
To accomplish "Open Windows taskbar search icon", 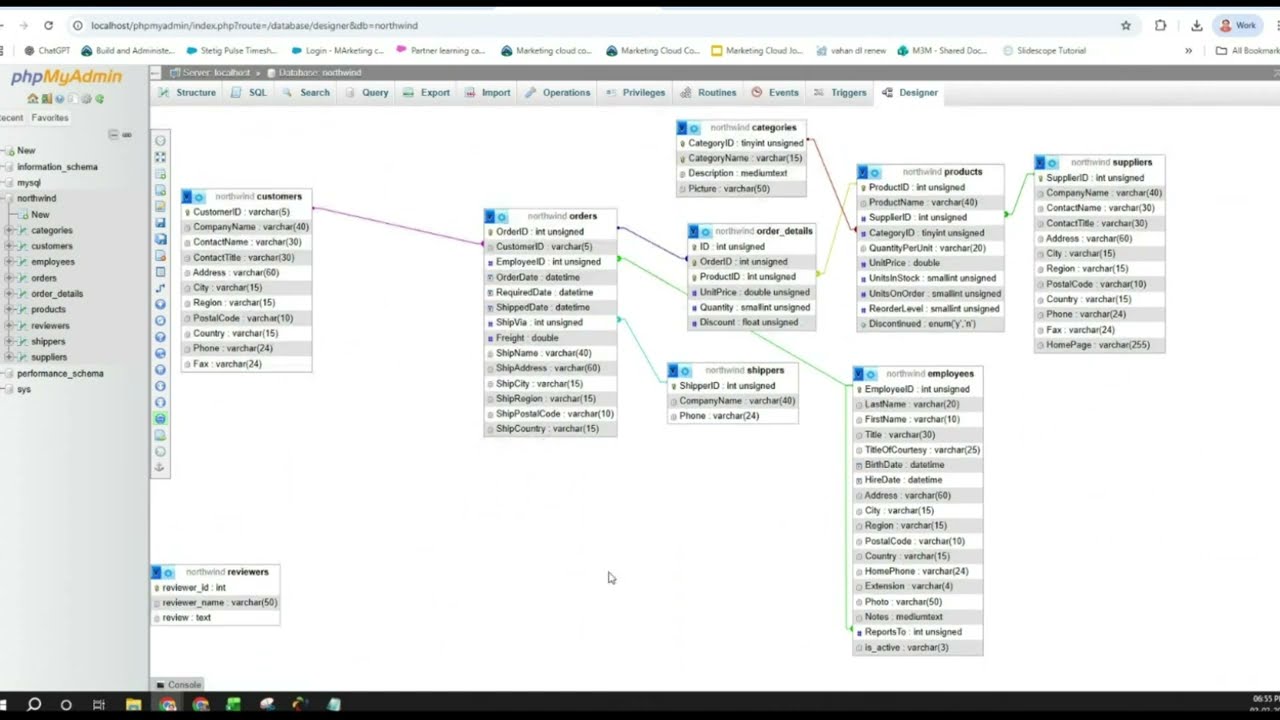I will pyautogui.click(x=33, y=704).
